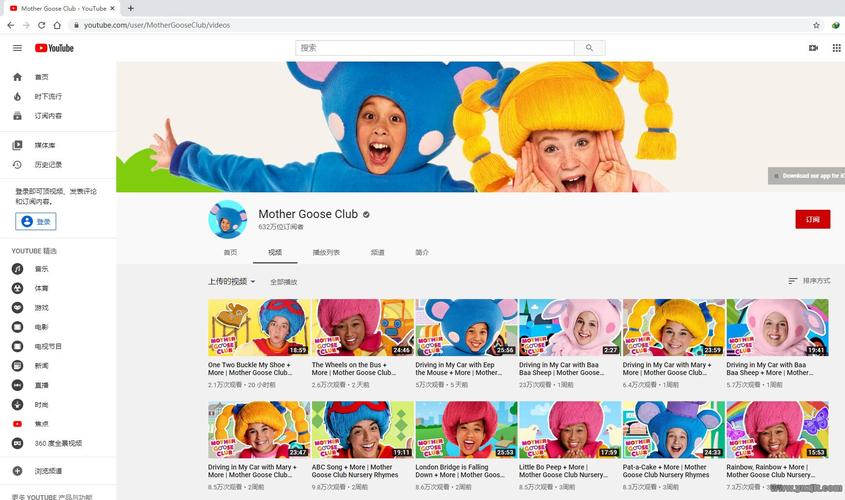Screen dimensions: 845x500
Task: Switch to 频道 channels tab
Action: [377, 252]
